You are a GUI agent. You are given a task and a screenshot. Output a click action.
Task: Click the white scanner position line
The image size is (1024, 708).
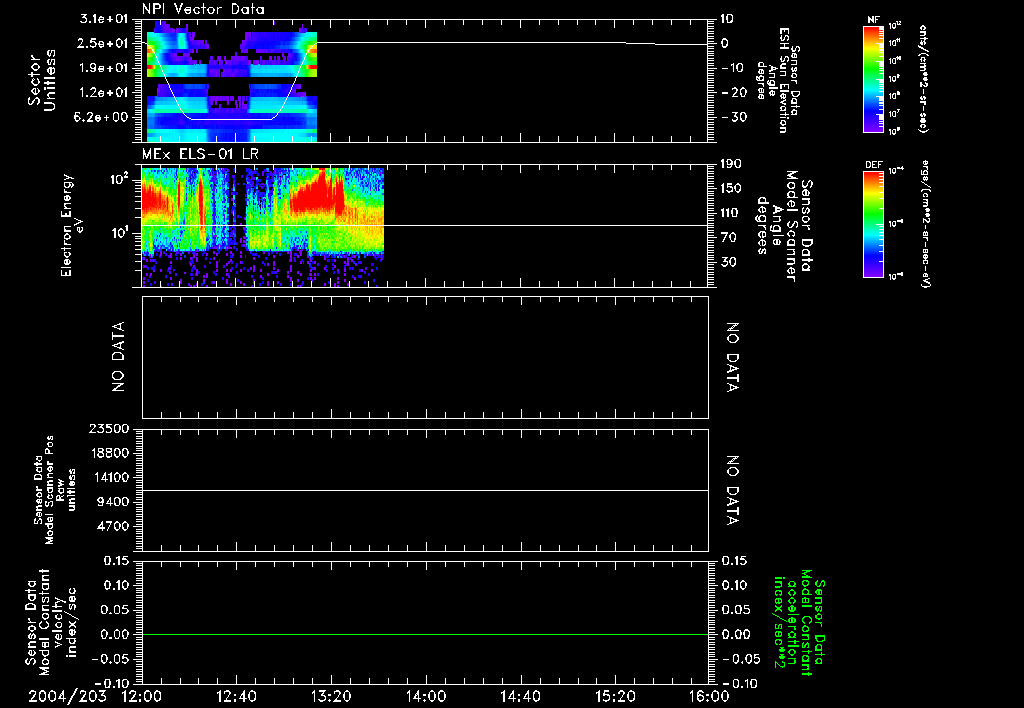point(425,490)
